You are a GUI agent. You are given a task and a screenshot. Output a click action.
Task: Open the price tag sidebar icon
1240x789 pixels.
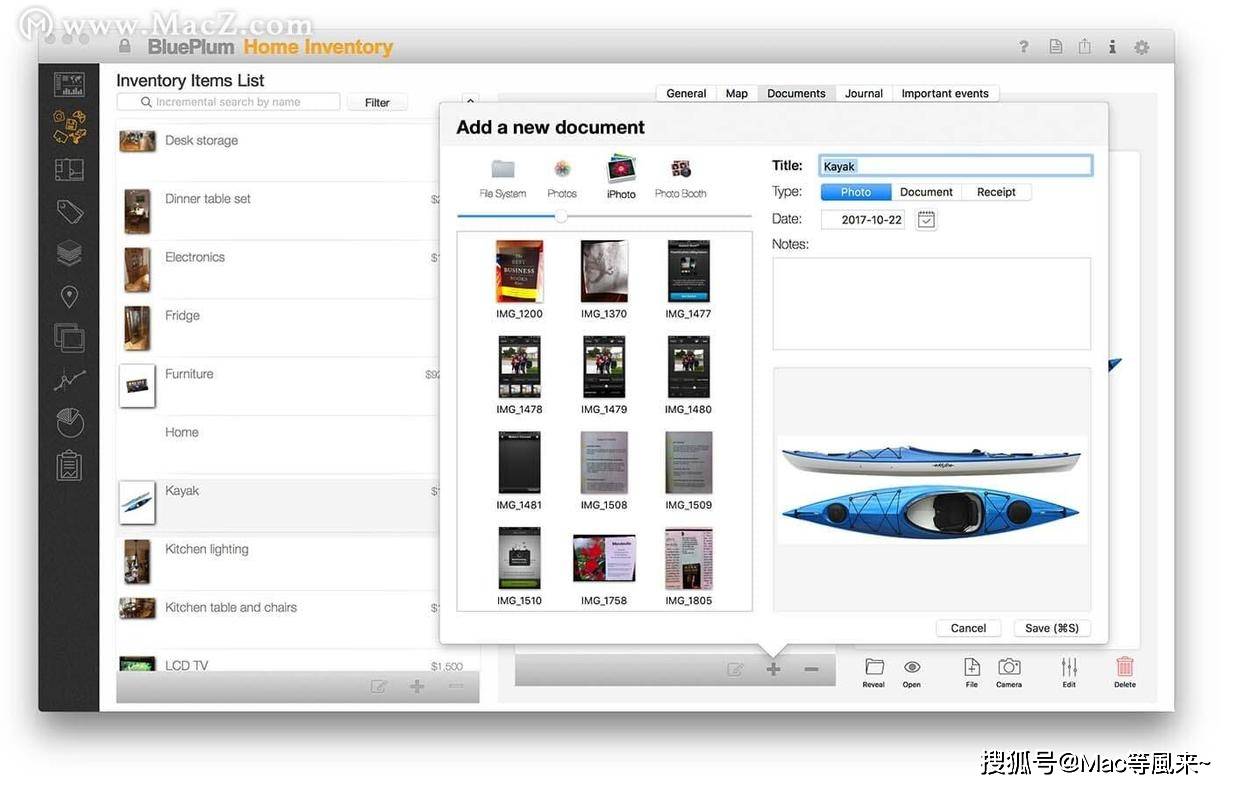click(x=69, y=211)
